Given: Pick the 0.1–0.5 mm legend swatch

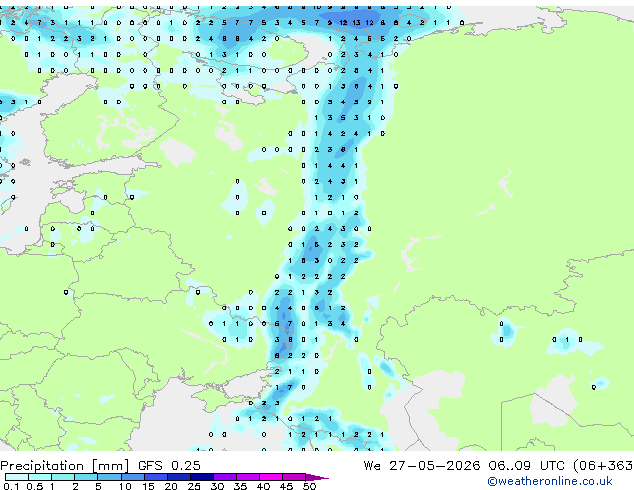Looking at the screenshot, I should 17,477.
